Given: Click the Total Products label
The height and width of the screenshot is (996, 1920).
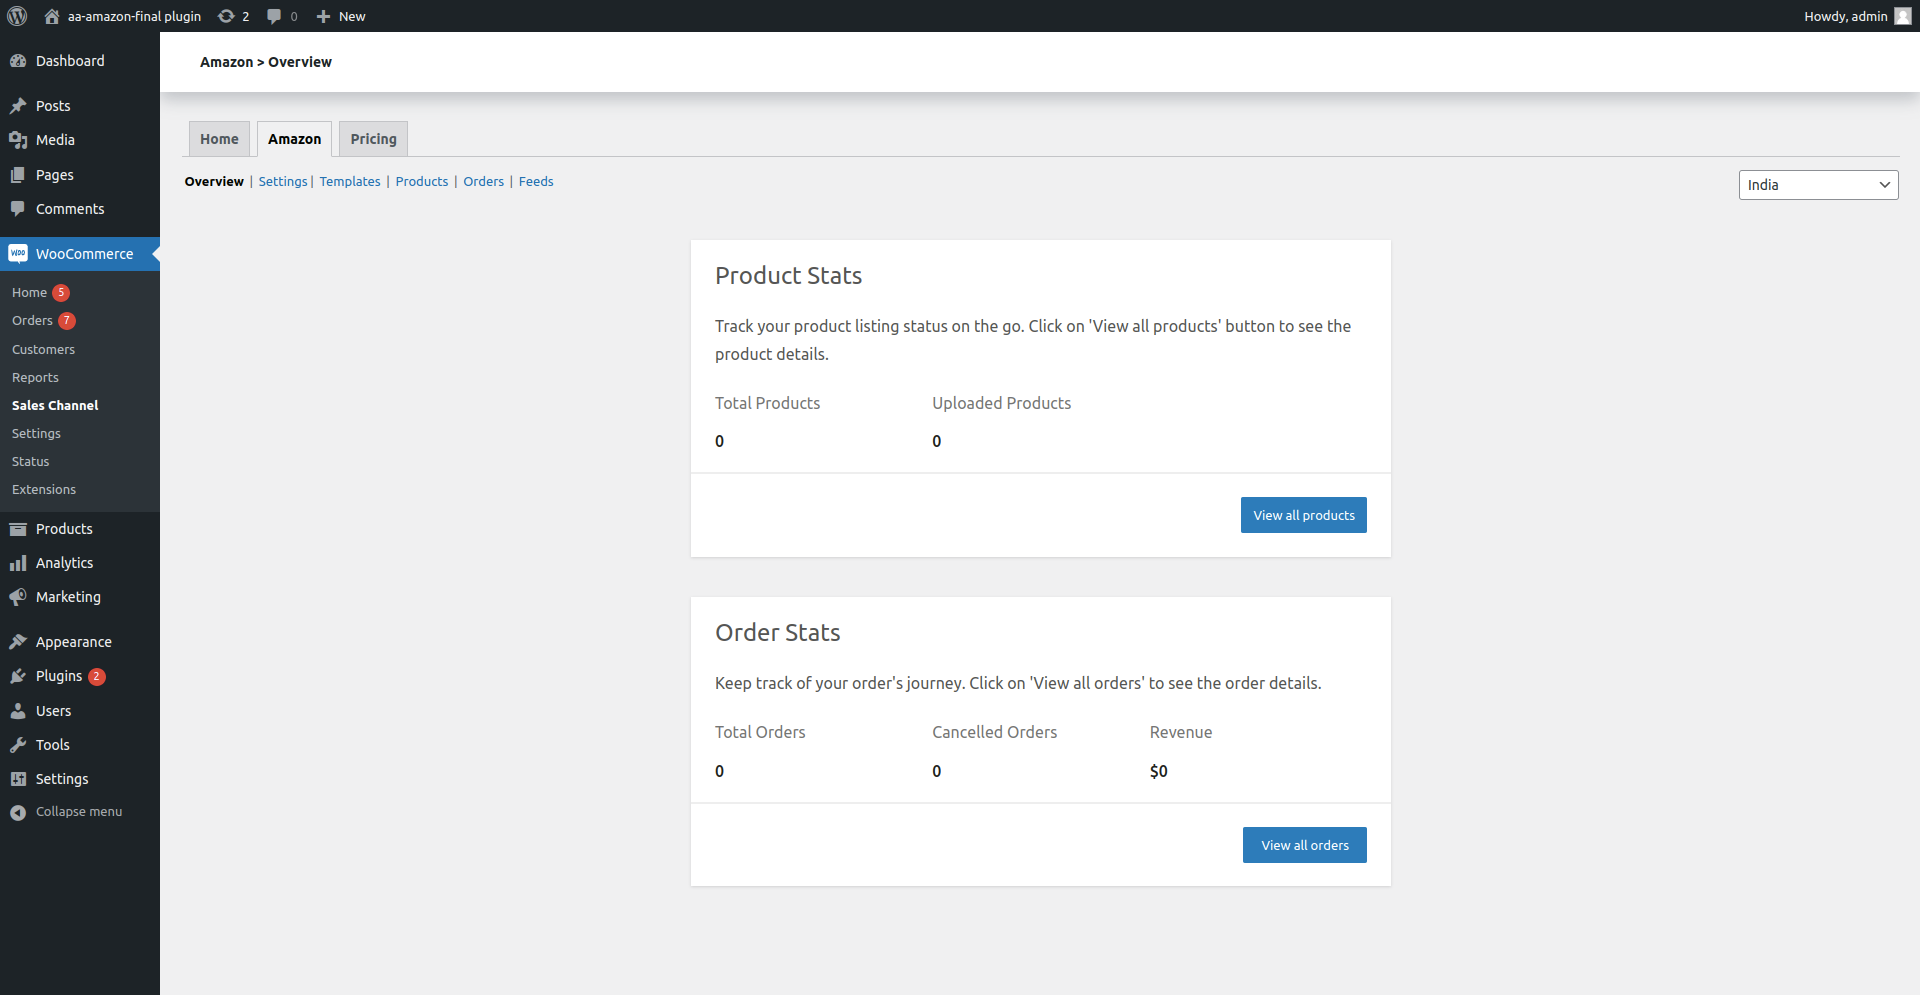Looking at the screenshot, I should (x=767, y=403).
